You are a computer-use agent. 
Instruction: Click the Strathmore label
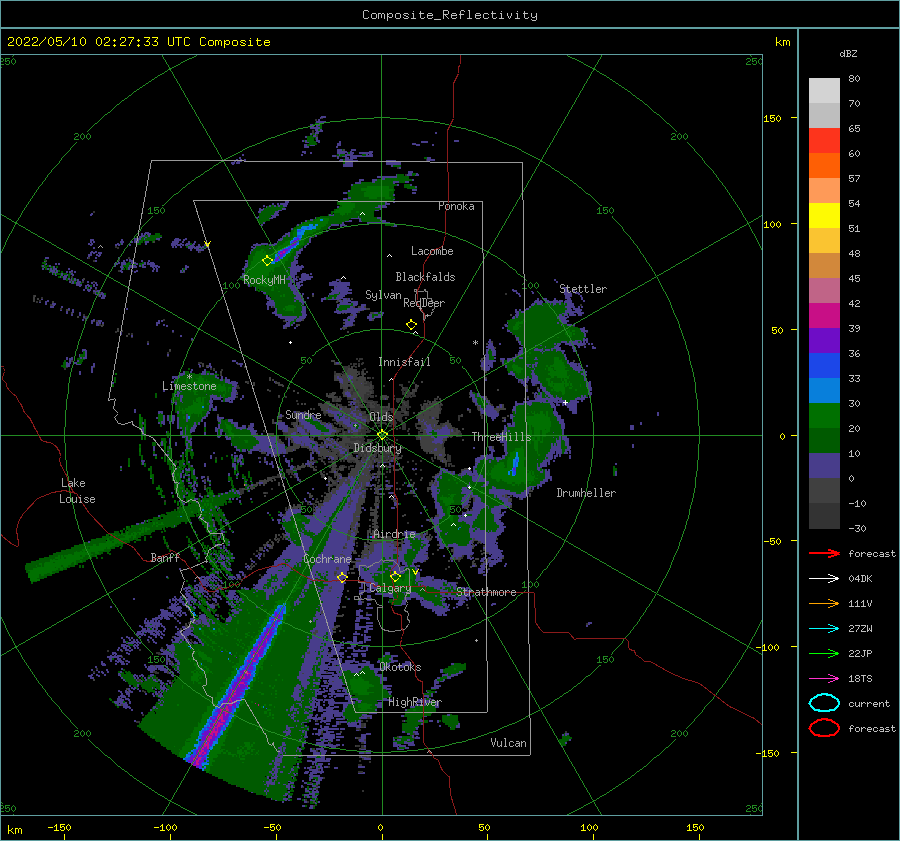point(486,592)
